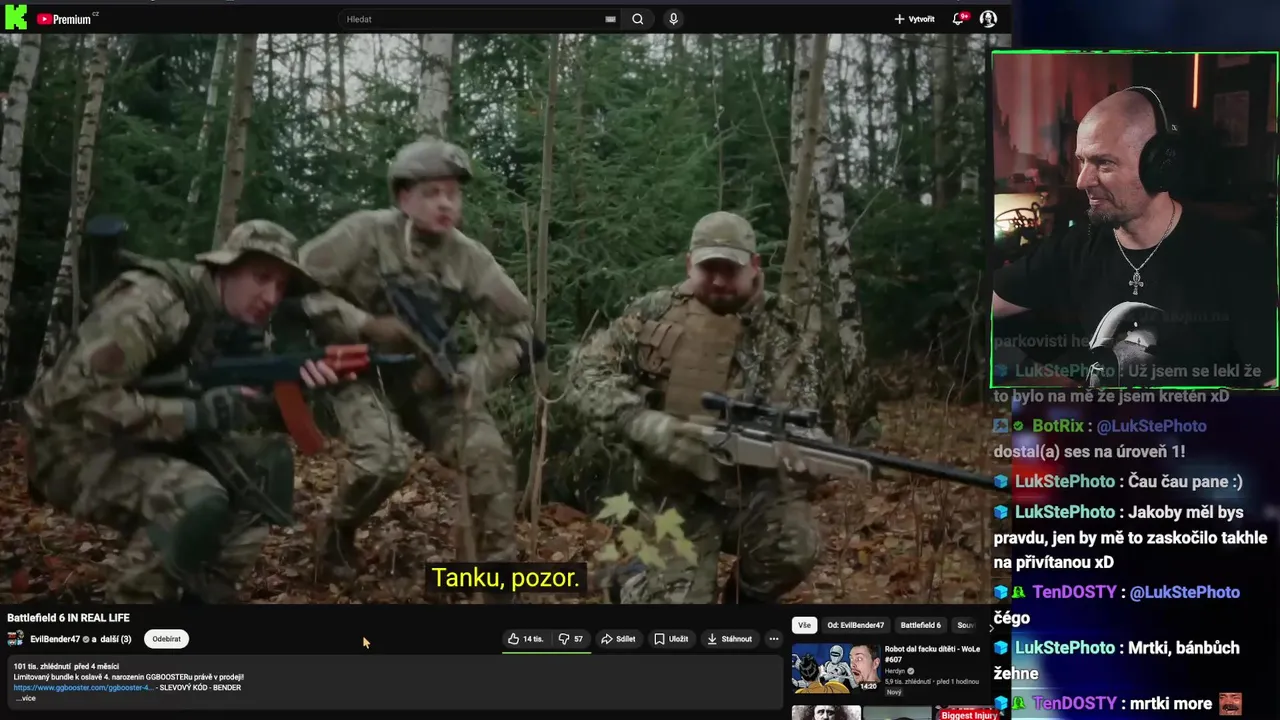1280x720 pixels.
Task: Click the video title Battlefield 6 IN REAL LIFE
Action: 68,618
